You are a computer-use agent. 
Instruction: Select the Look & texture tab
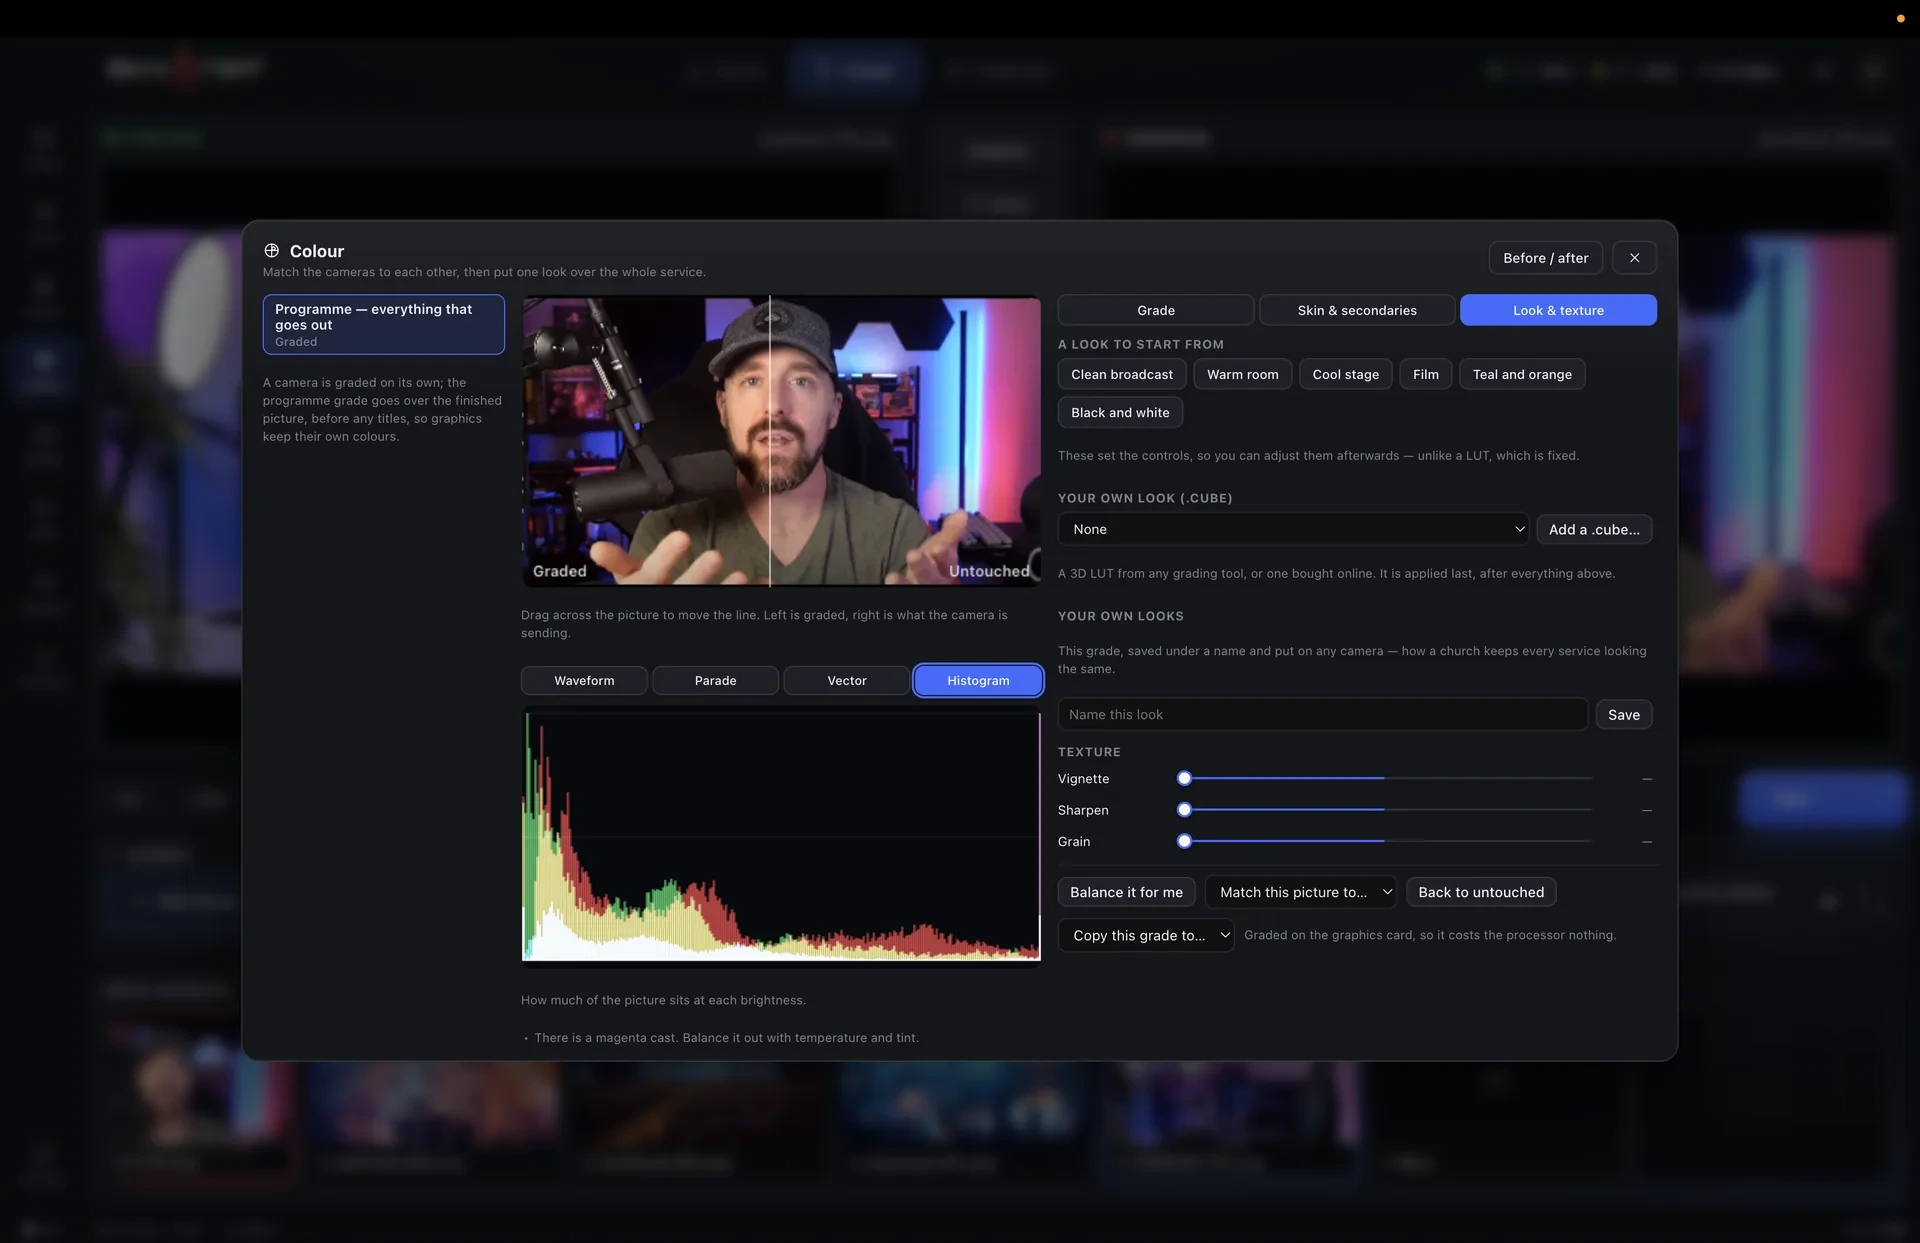click(1558, 310)
